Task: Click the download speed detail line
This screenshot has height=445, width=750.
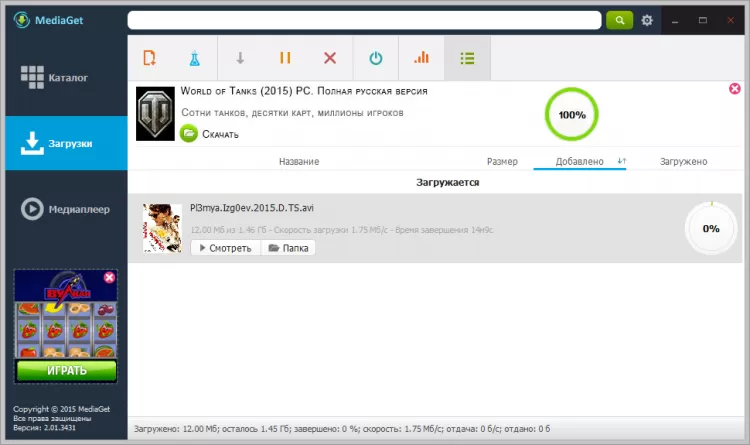Action: [x=342, y=230]
